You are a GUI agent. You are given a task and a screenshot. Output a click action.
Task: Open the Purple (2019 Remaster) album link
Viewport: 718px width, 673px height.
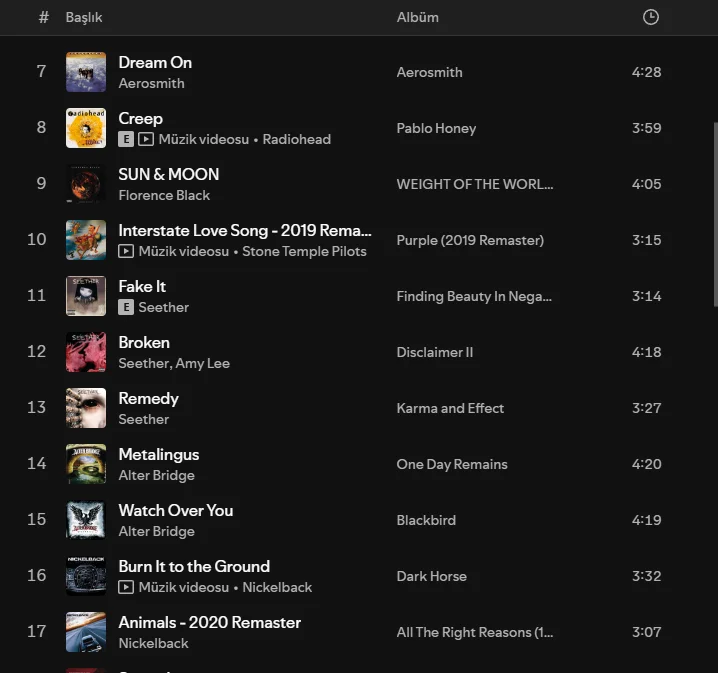[470, 240]
